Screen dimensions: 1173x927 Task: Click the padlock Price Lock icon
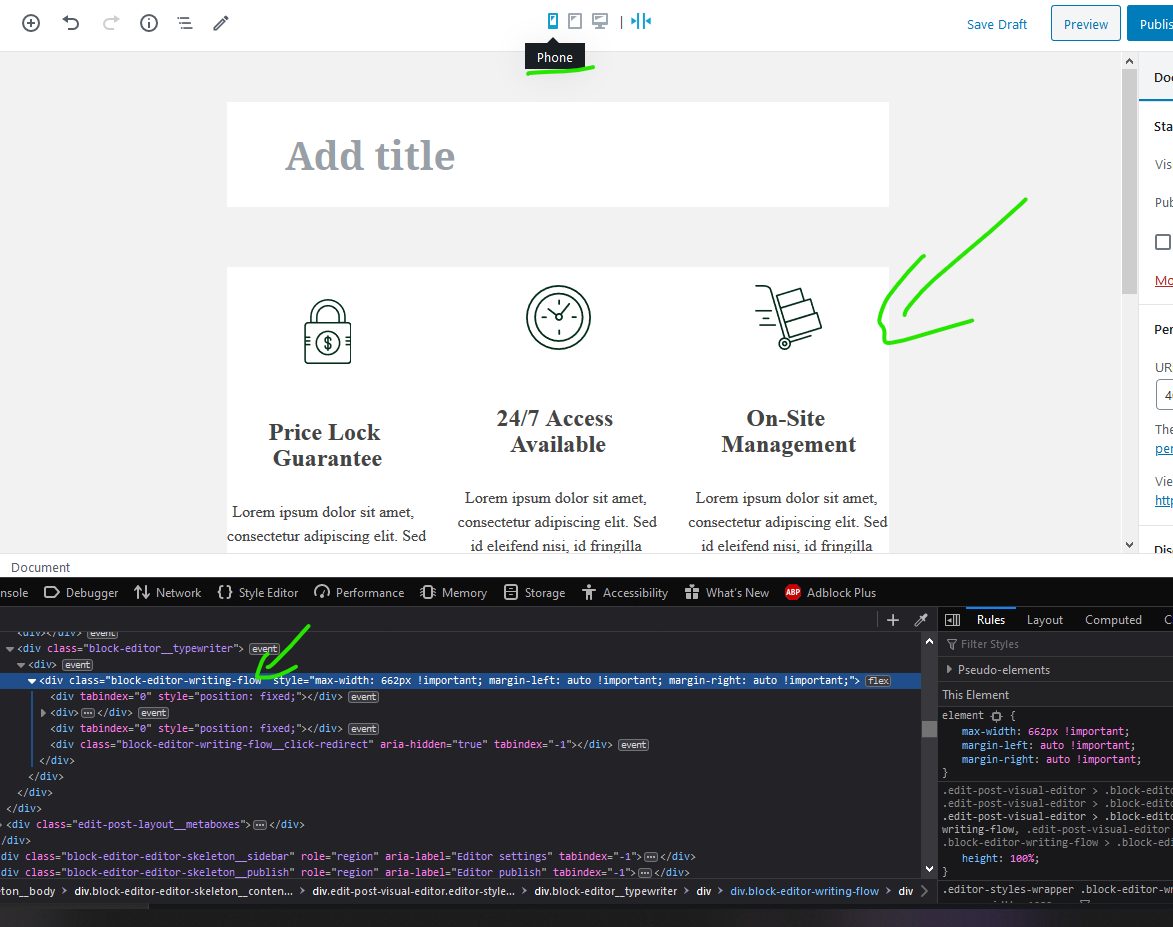point(328,331)
